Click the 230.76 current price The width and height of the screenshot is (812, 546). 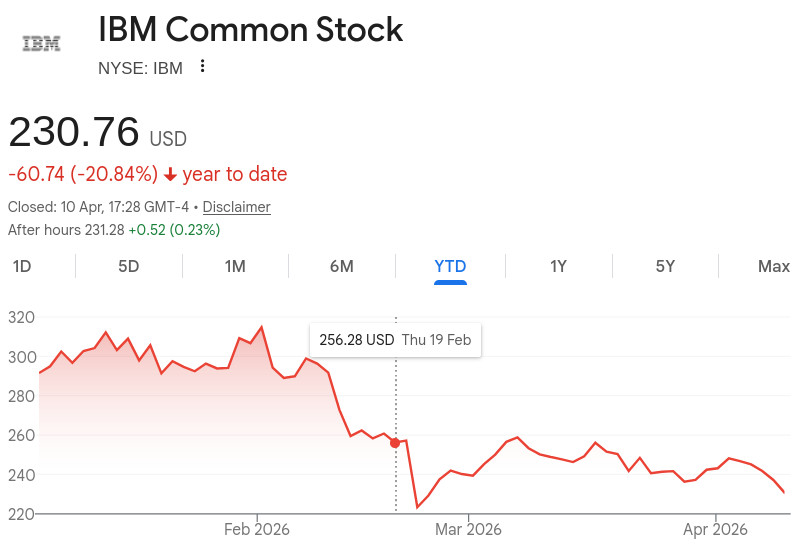74,133
